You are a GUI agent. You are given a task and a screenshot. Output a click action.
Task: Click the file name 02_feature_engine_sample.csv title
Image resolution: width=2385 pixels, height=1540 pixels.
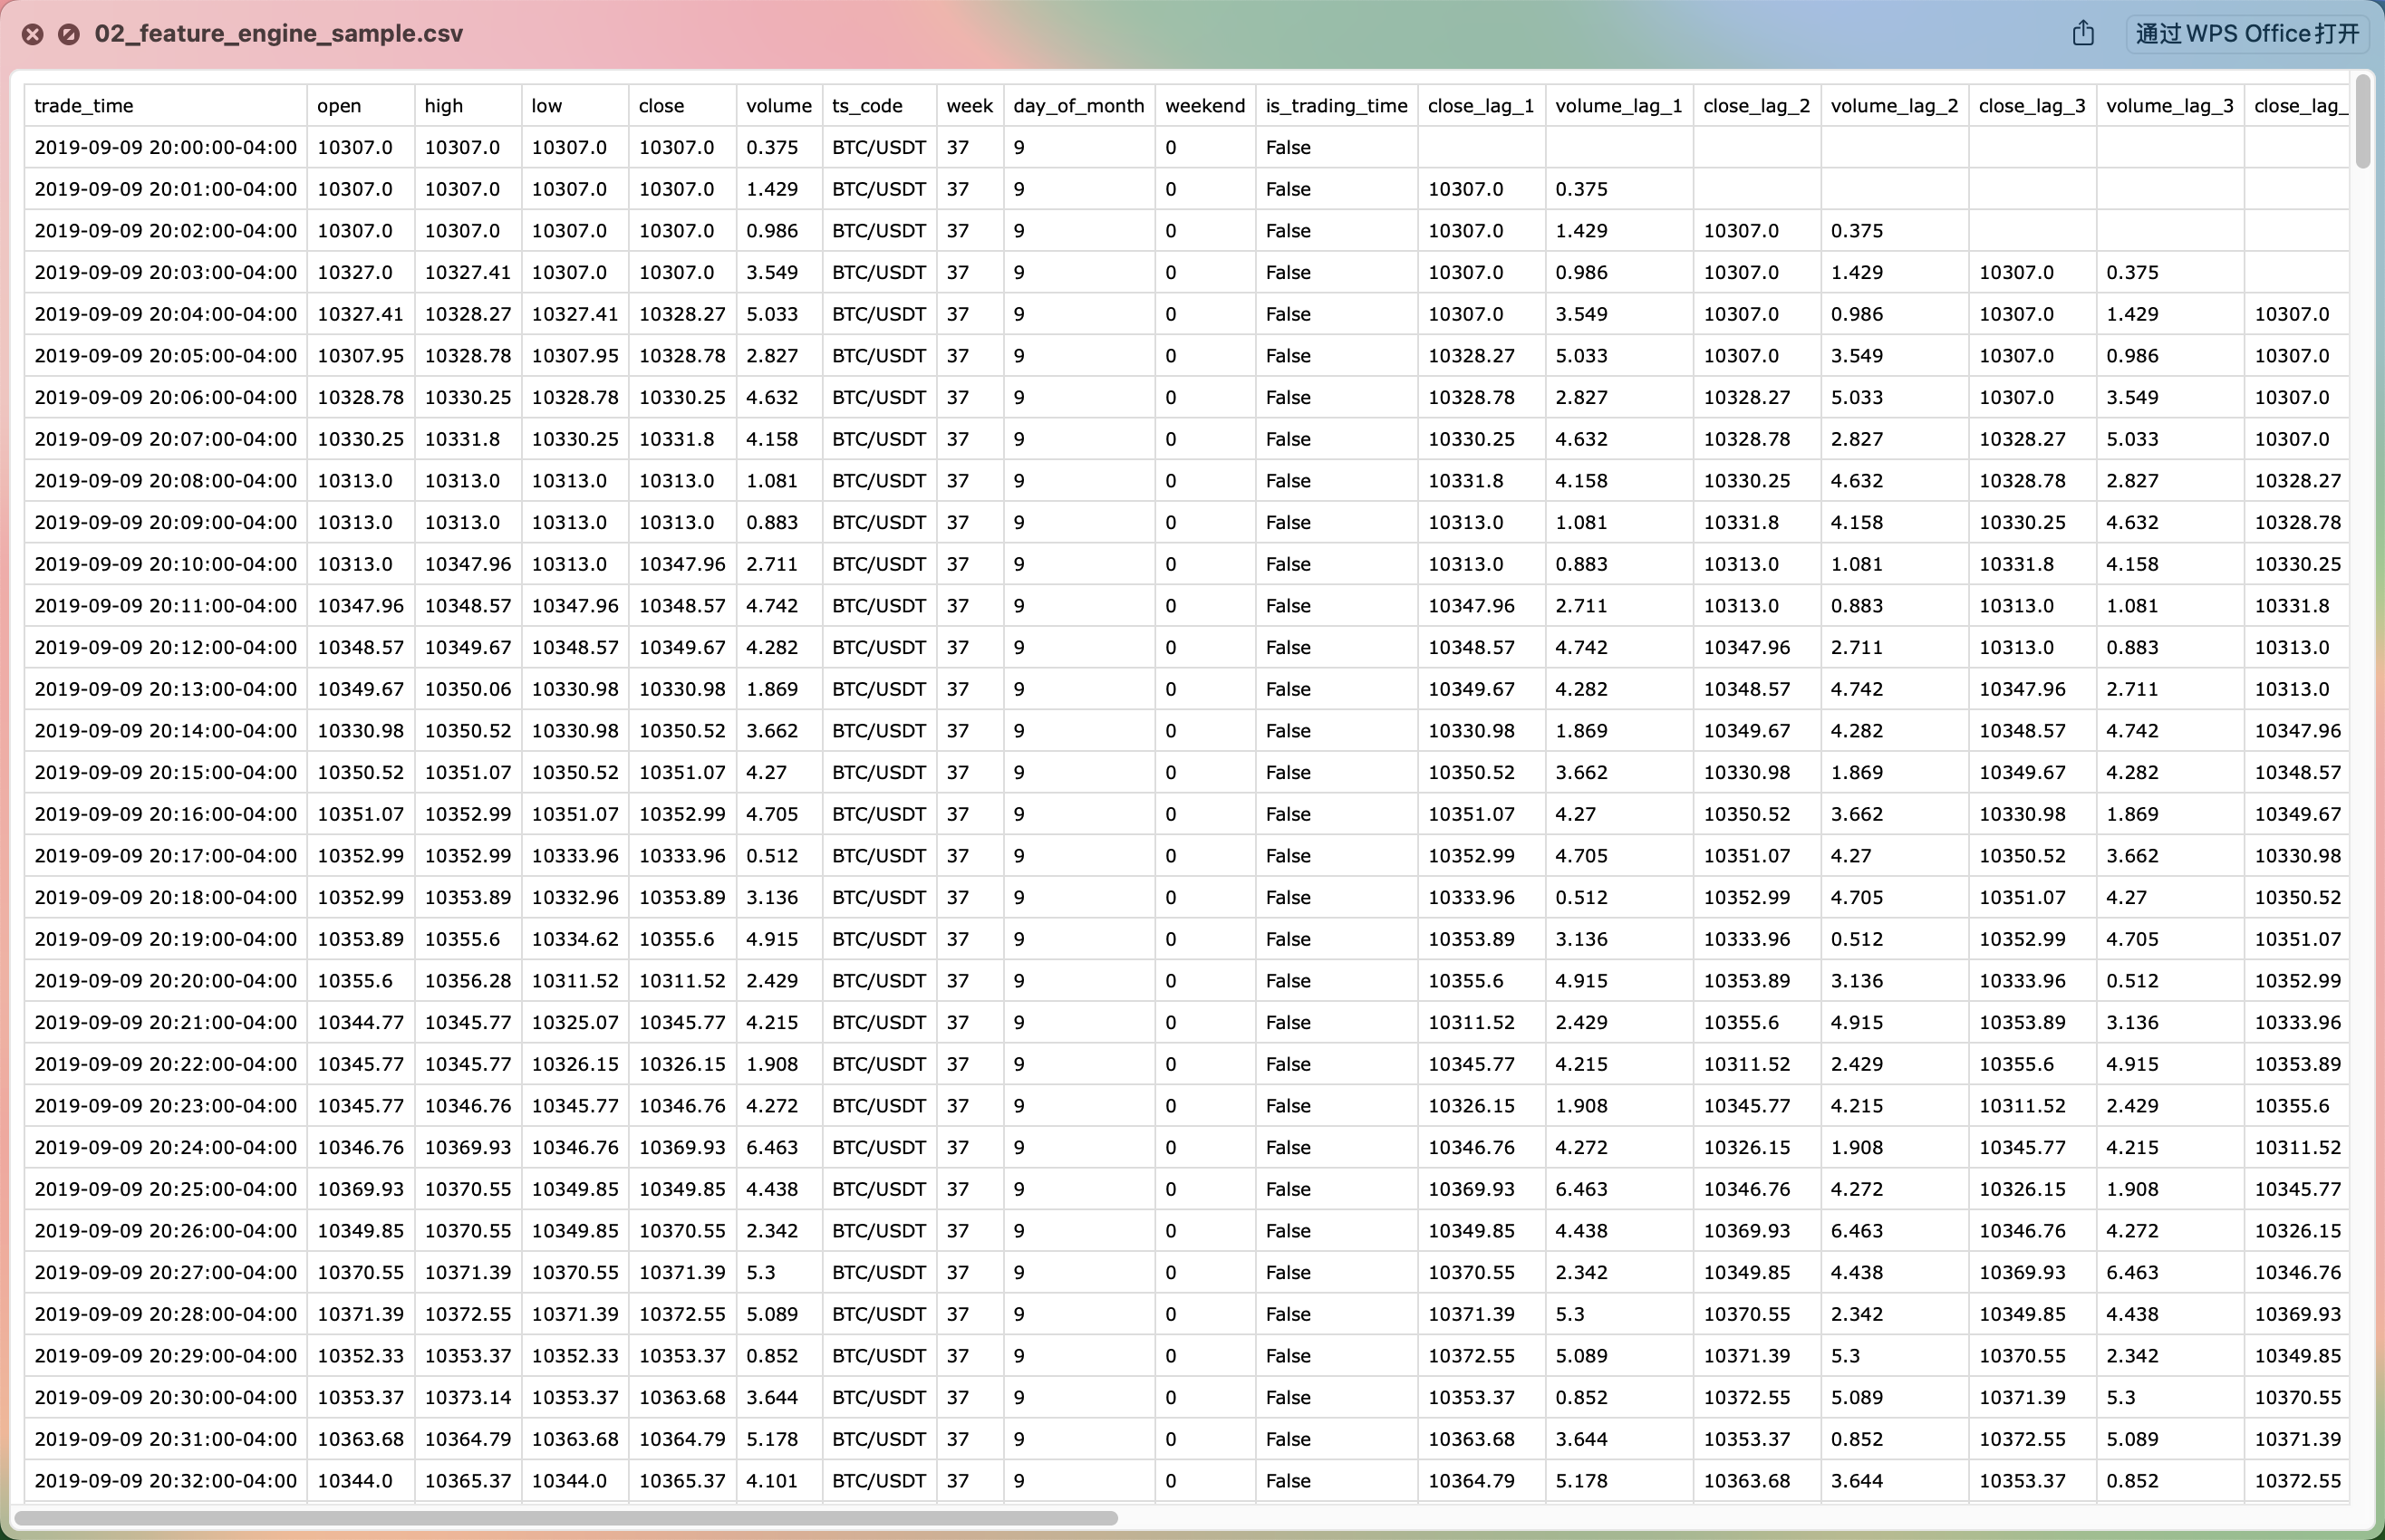pos(279,34)
